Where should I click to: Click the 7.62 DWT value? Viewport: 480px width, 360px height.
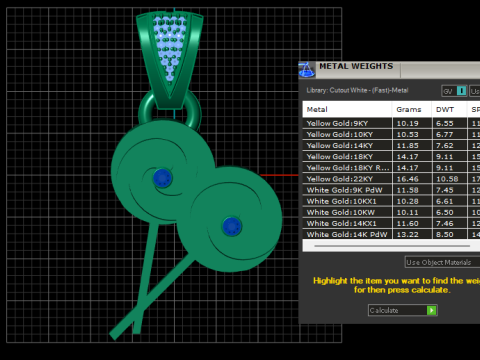pos(445,146)
